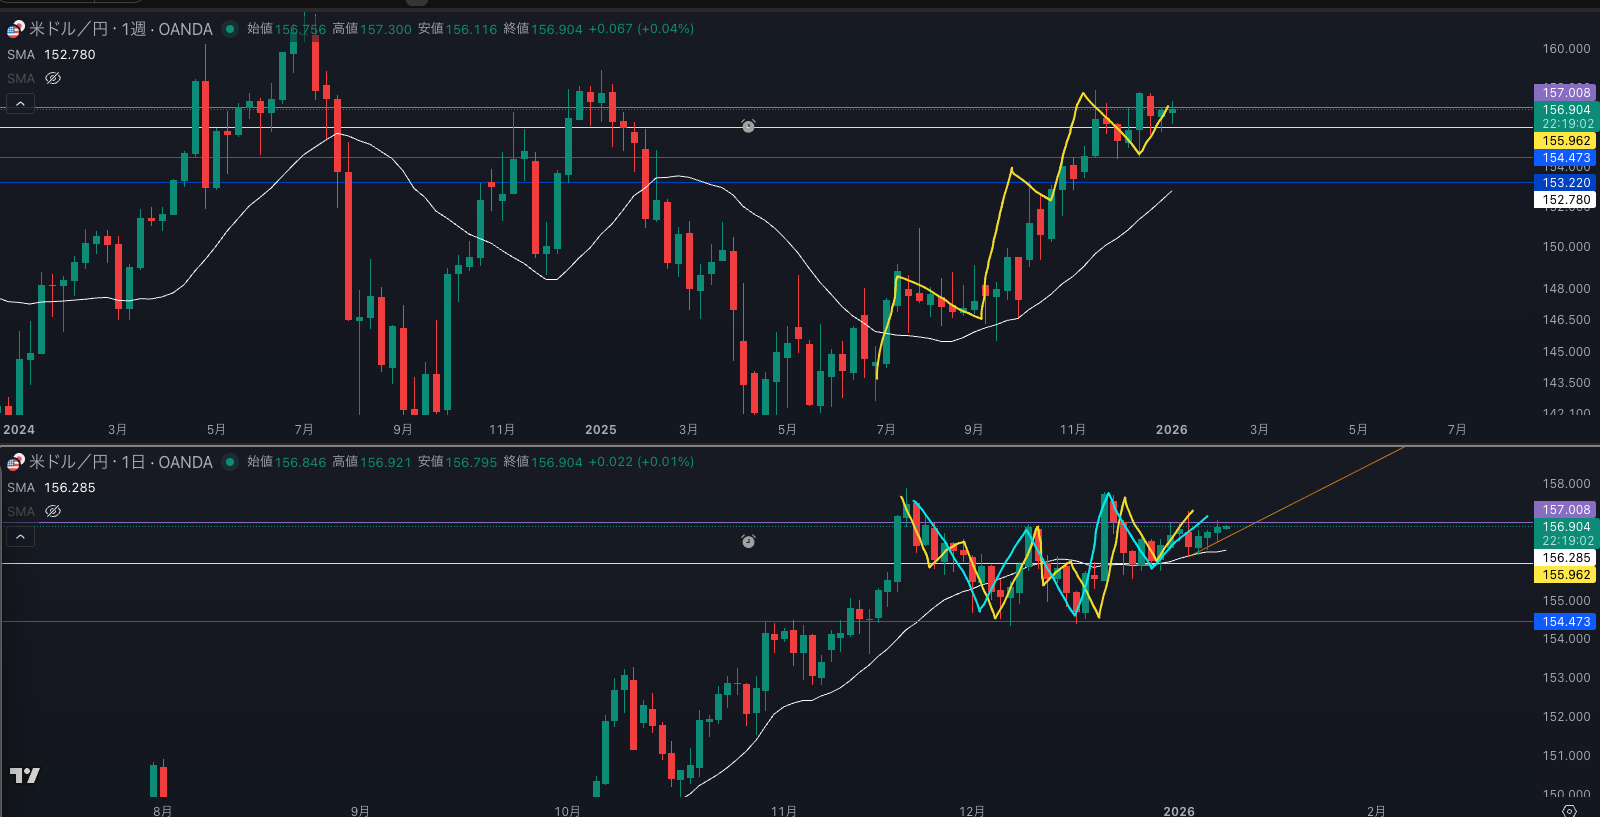Click the yellow 155.962 price label, weekly chart
This screenshot has height=817, width=1600.
(x=1565, y=141)
